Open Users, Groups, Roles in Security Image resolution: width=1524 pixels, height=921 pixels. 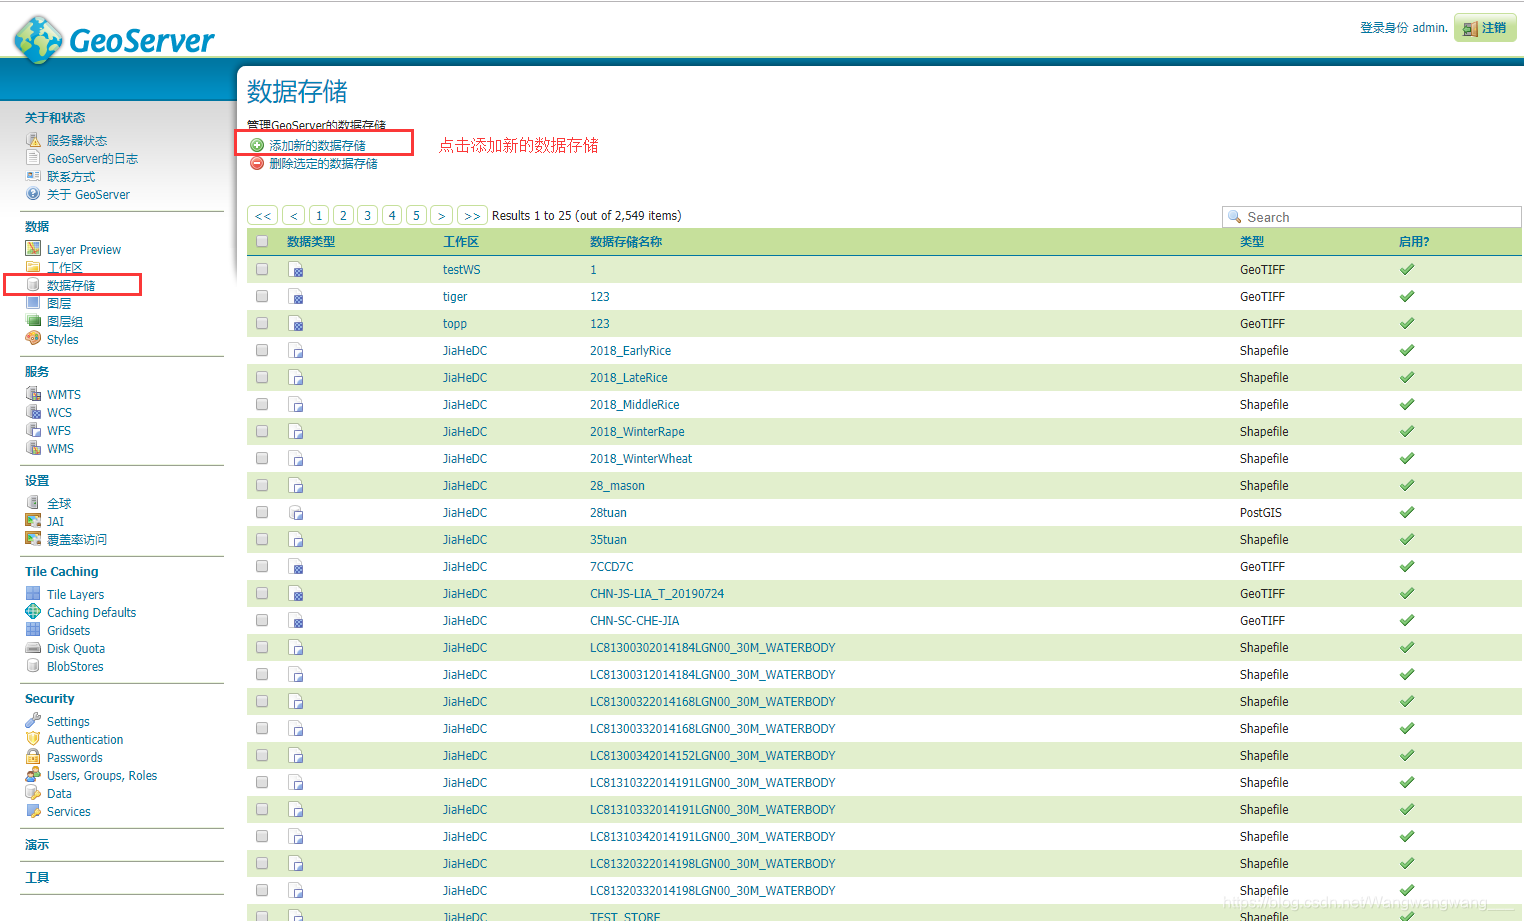tap(102, 776)
